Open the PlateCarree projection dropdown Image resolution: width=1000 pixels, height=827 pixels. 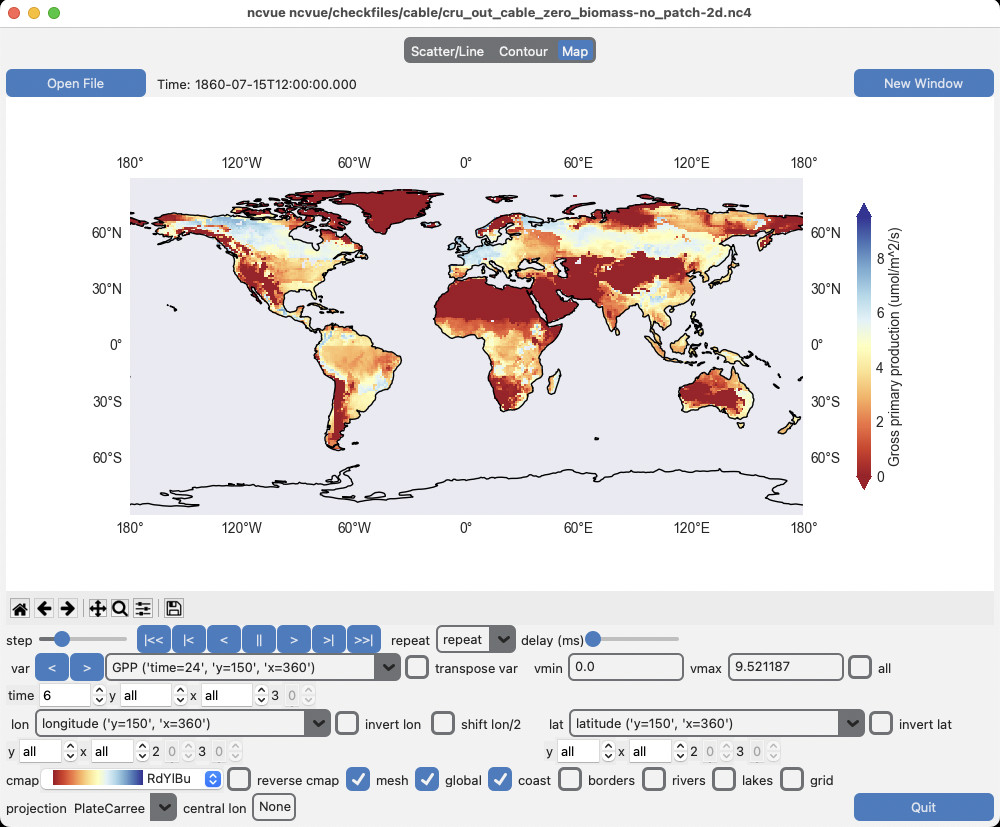pyautogui.click(x=164, y=807)
